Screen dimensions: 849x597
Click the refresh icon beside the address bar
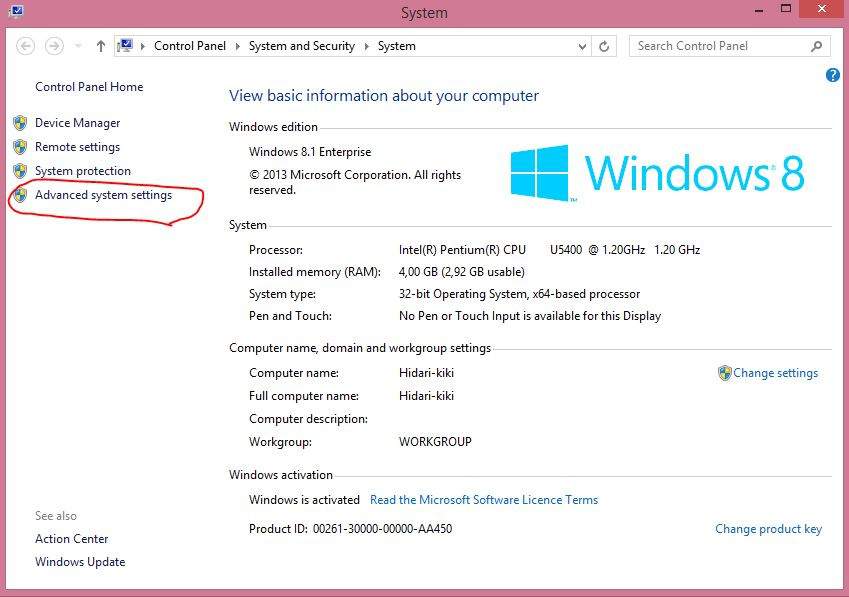coord(606,46)
